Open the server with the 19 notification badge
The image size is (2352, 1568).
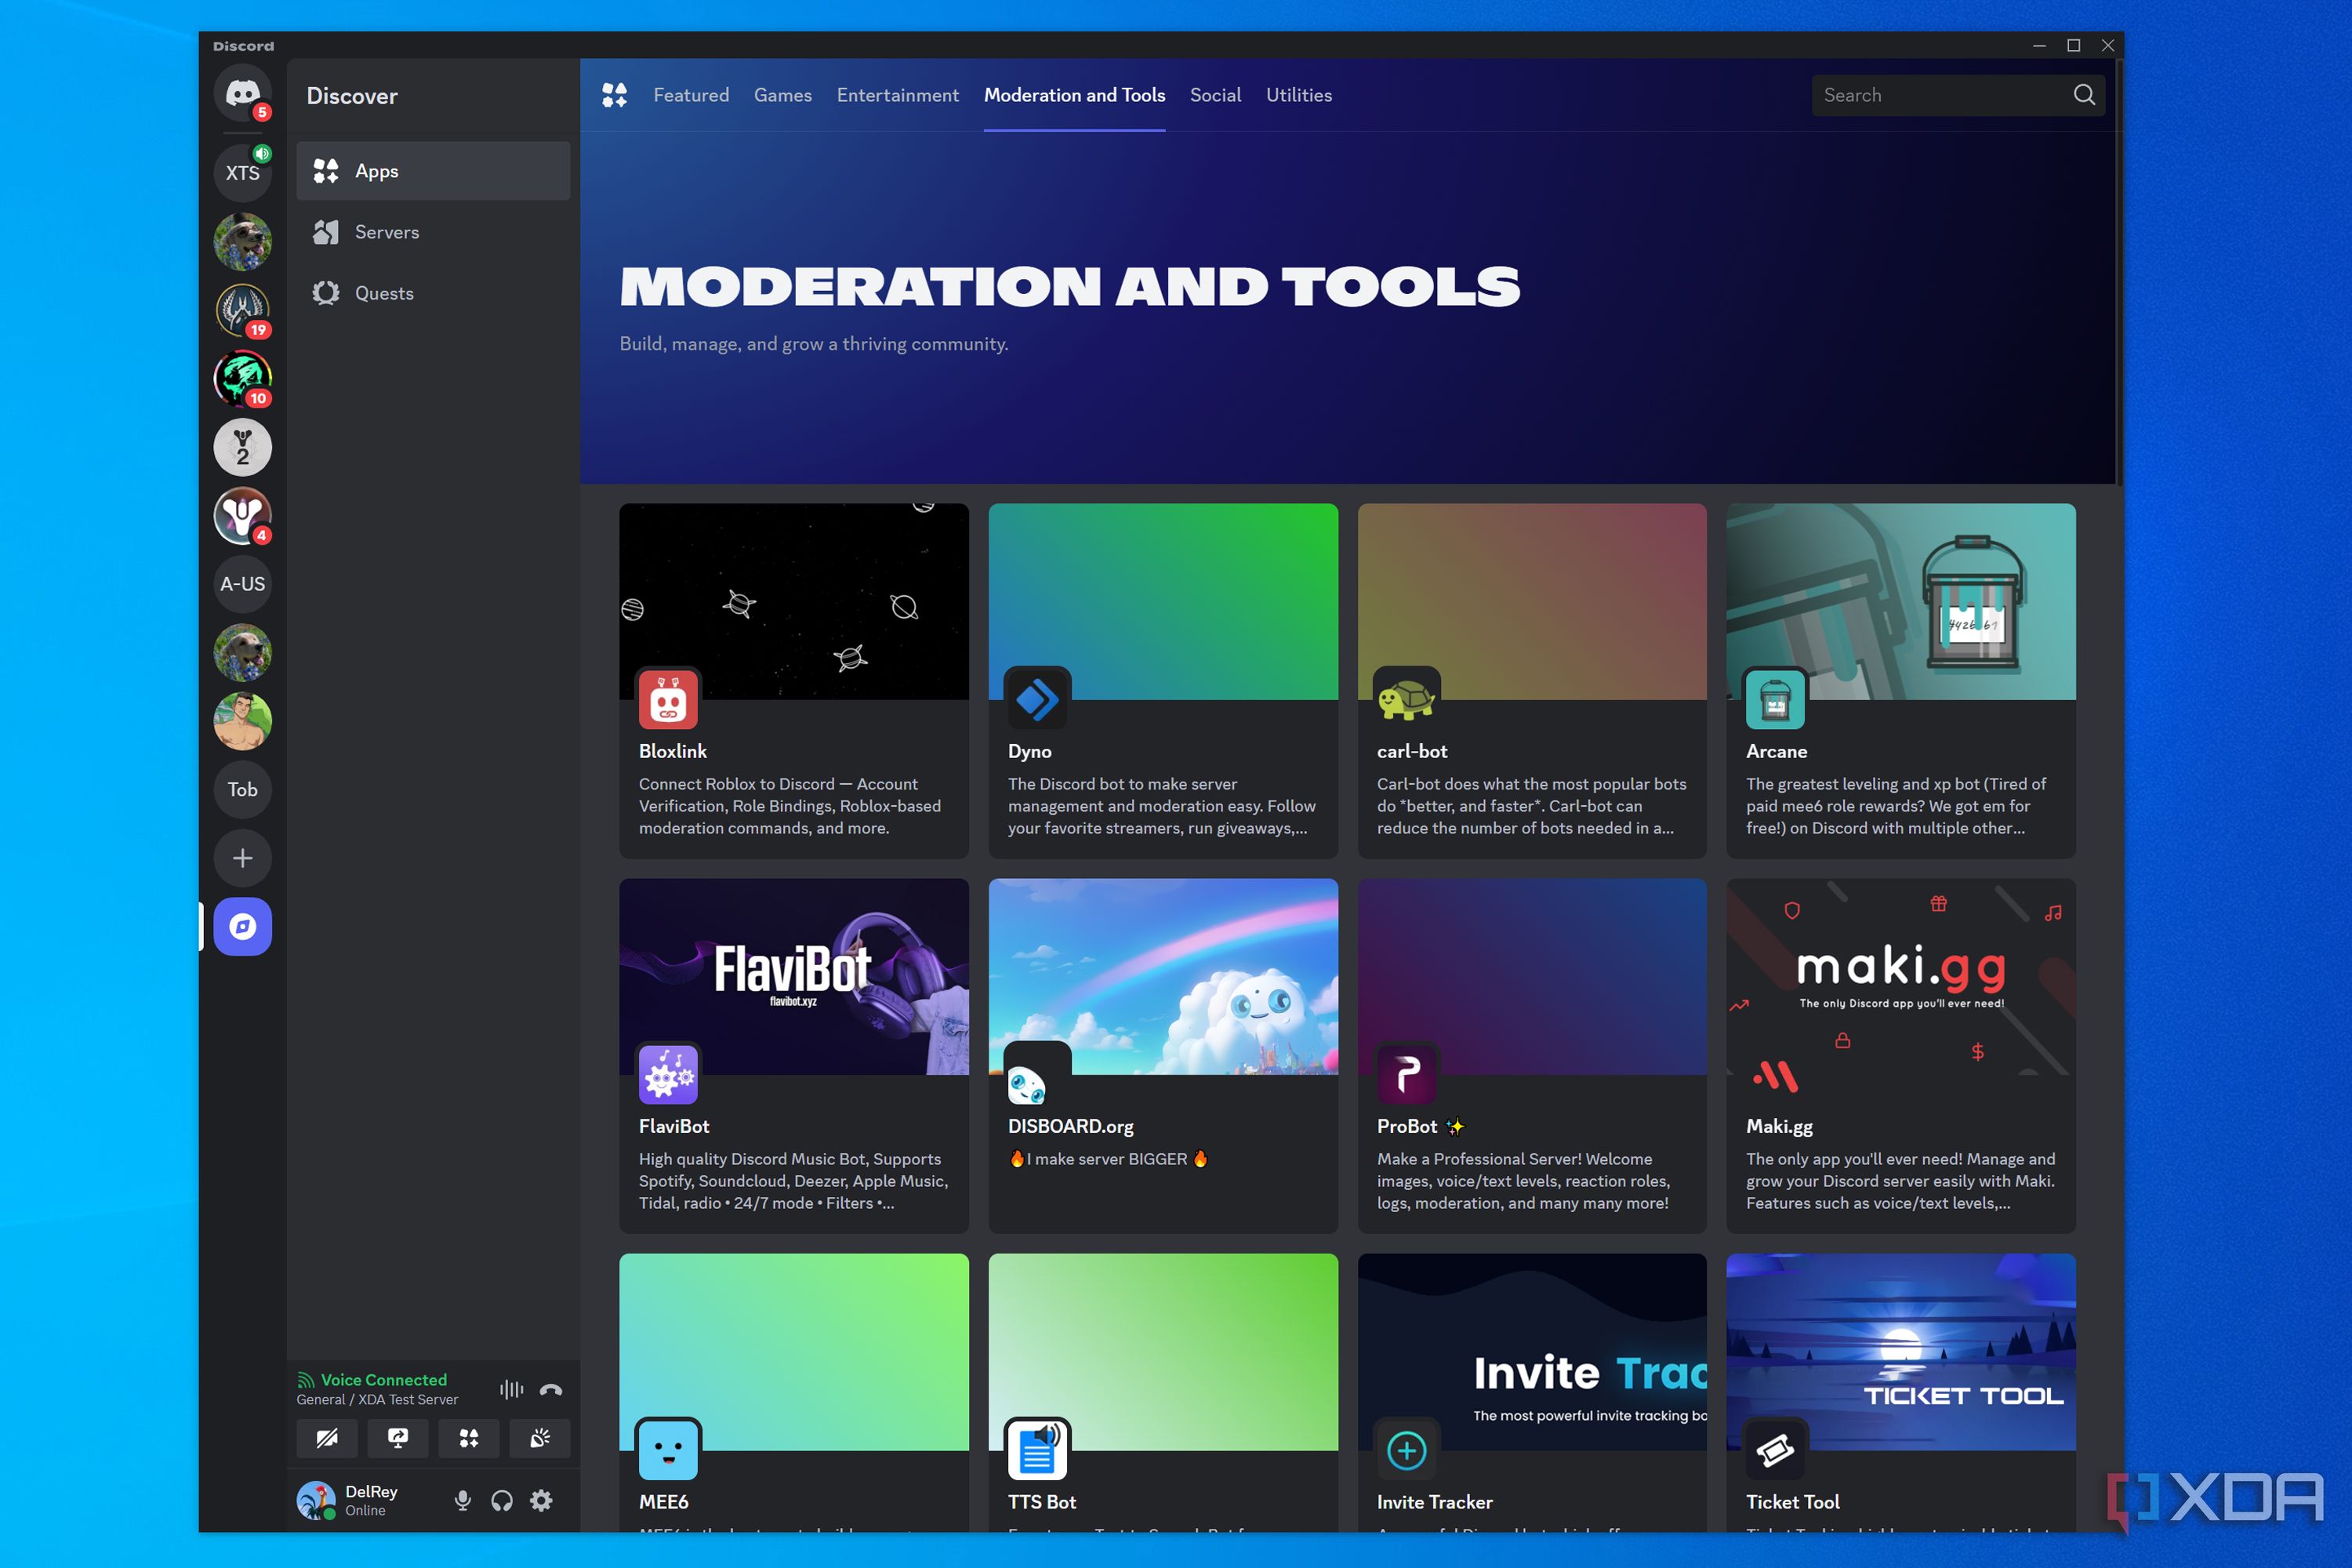[242, 310]
